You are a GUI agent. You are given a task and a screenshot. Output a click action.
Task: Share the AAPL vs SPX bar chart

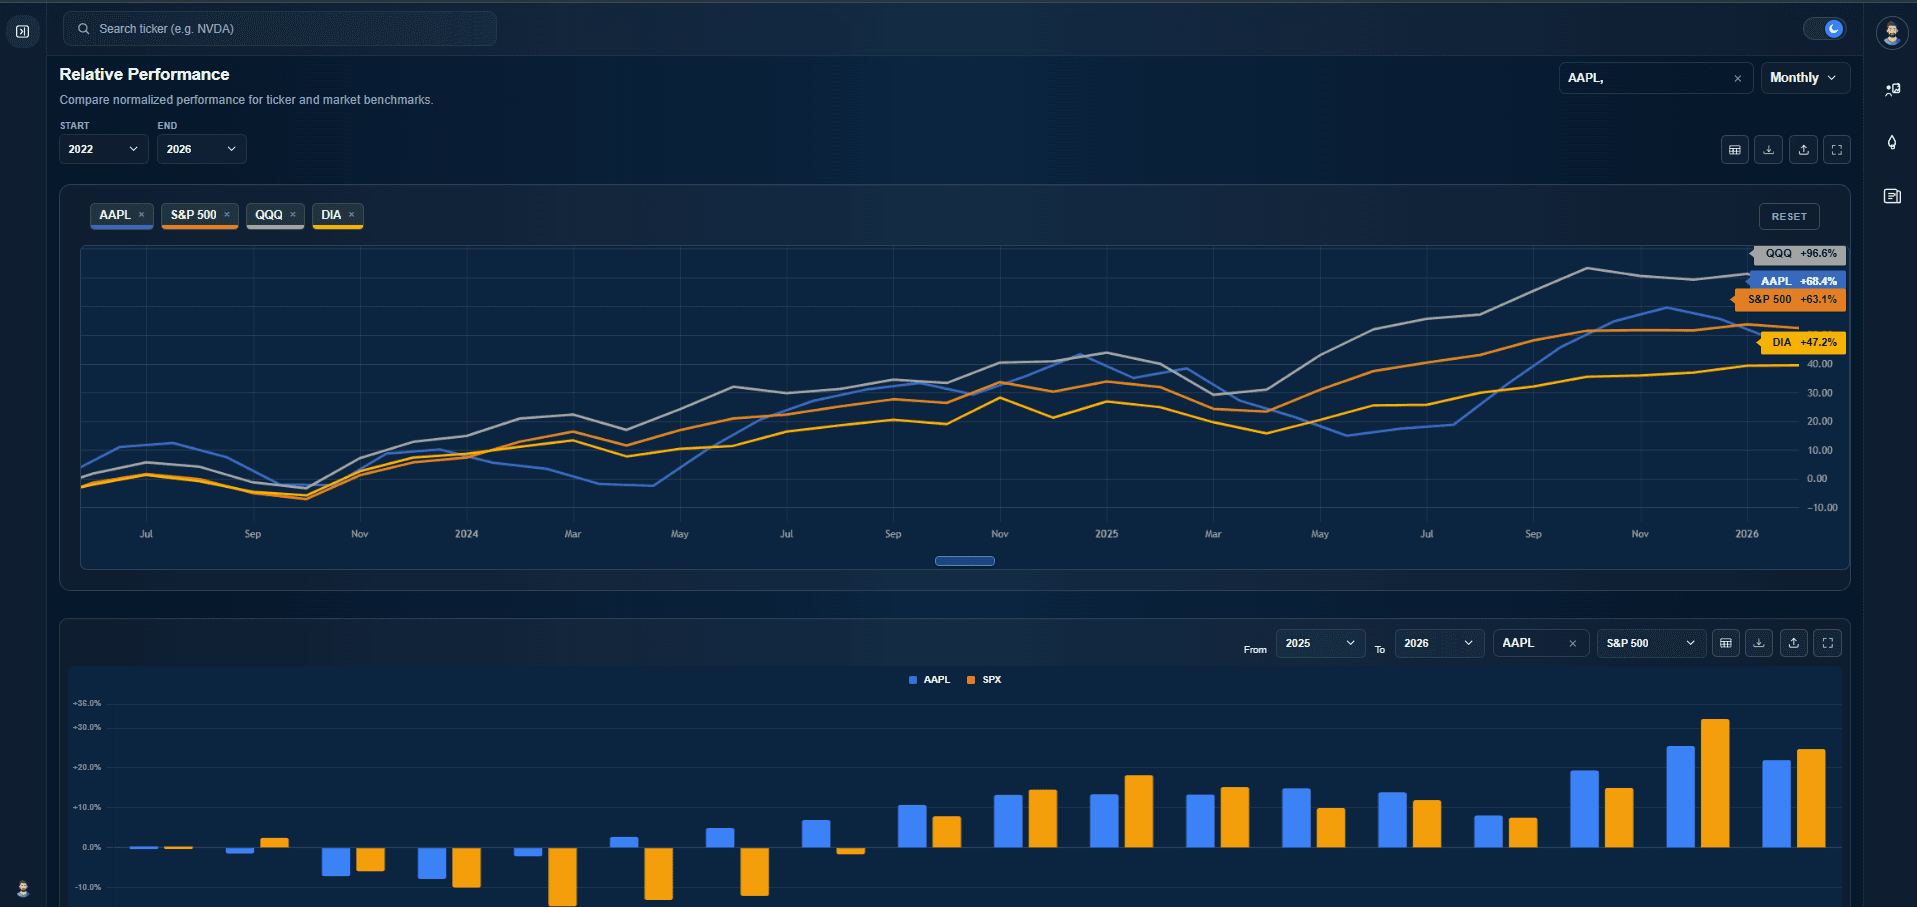(1794, 643)
